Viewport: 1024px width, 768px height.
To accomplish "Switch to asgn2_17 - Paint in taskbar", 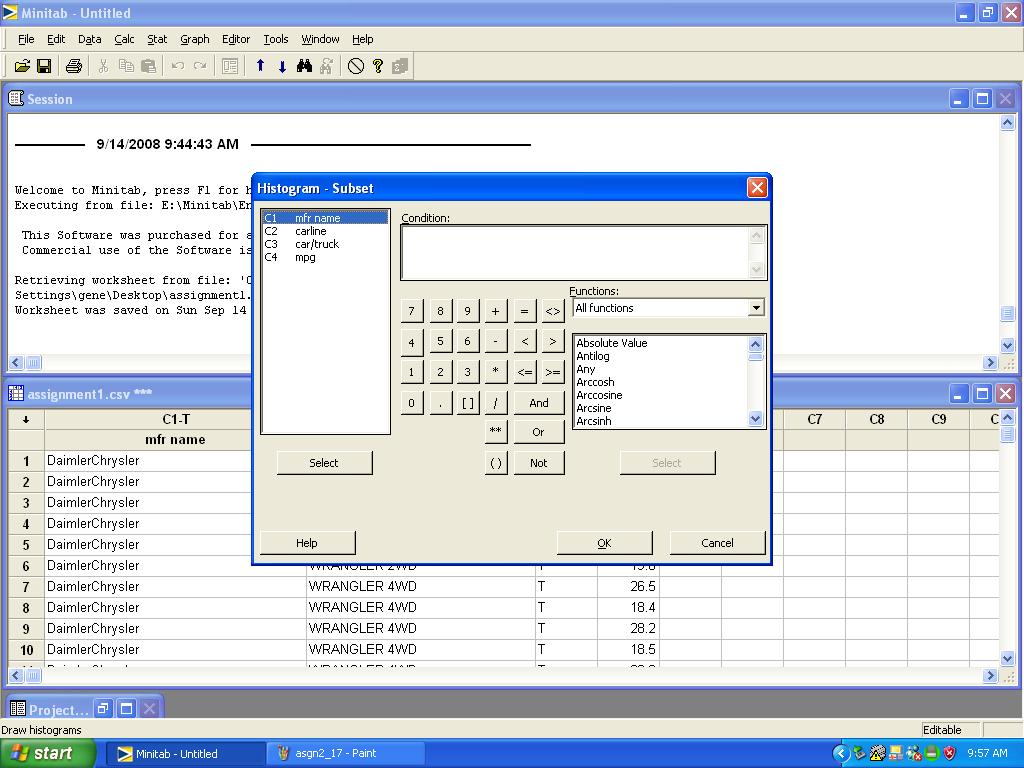I will click(x=335, y=753).
